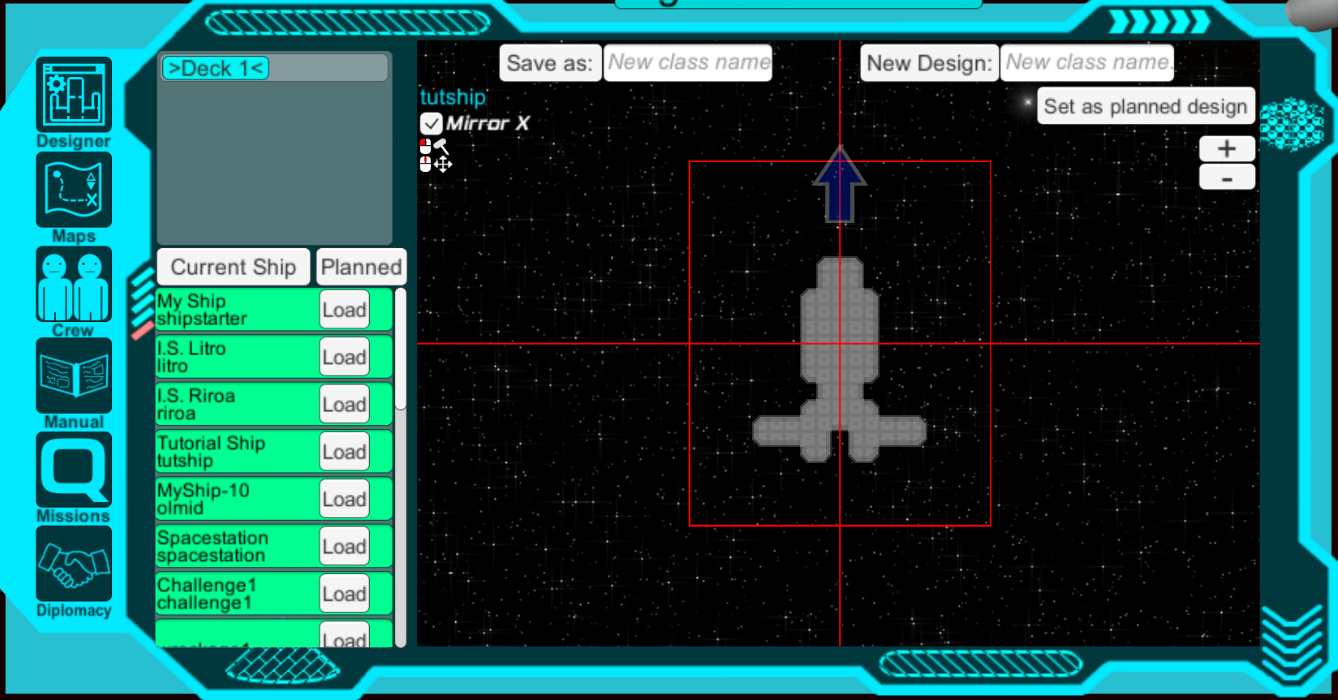Select the Spacestation row text

point(213,546)
